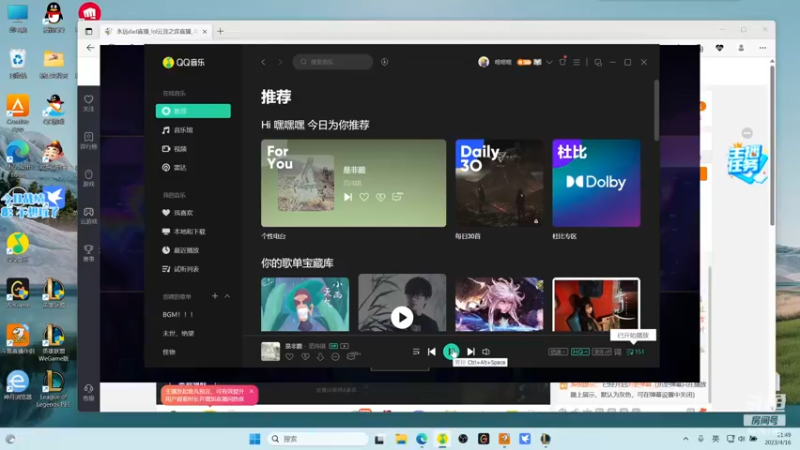Viewport: 800px width, 450px height.
Task: Open QQ Music icon in the taskbar
Action: 442,439
